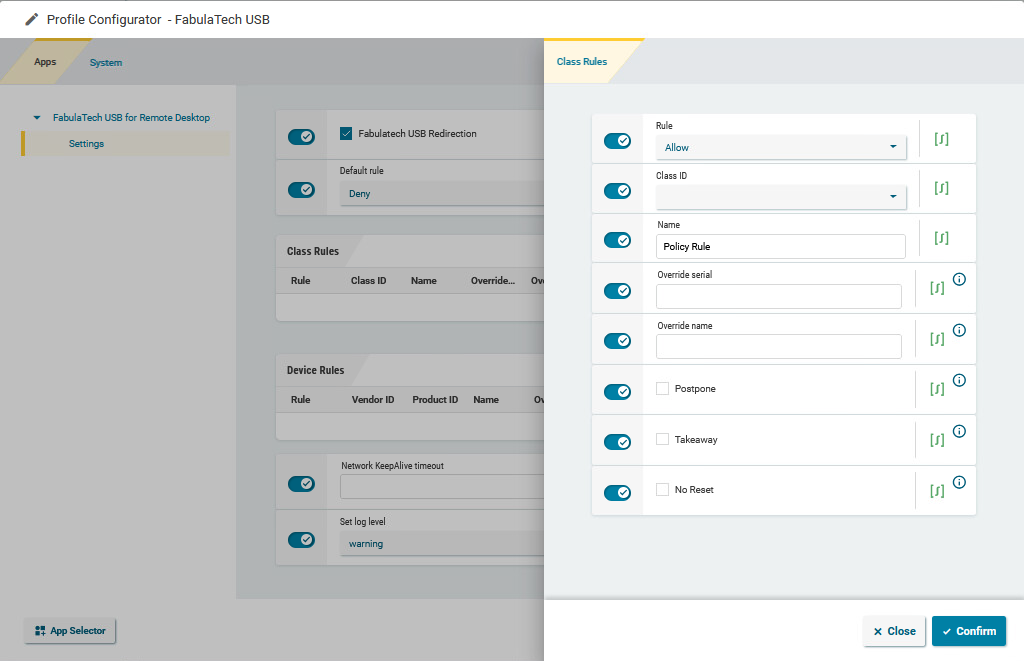Click inside the Name field containing Policy Rule
The width and height of the screenshot is (1024, 661).
778,246
